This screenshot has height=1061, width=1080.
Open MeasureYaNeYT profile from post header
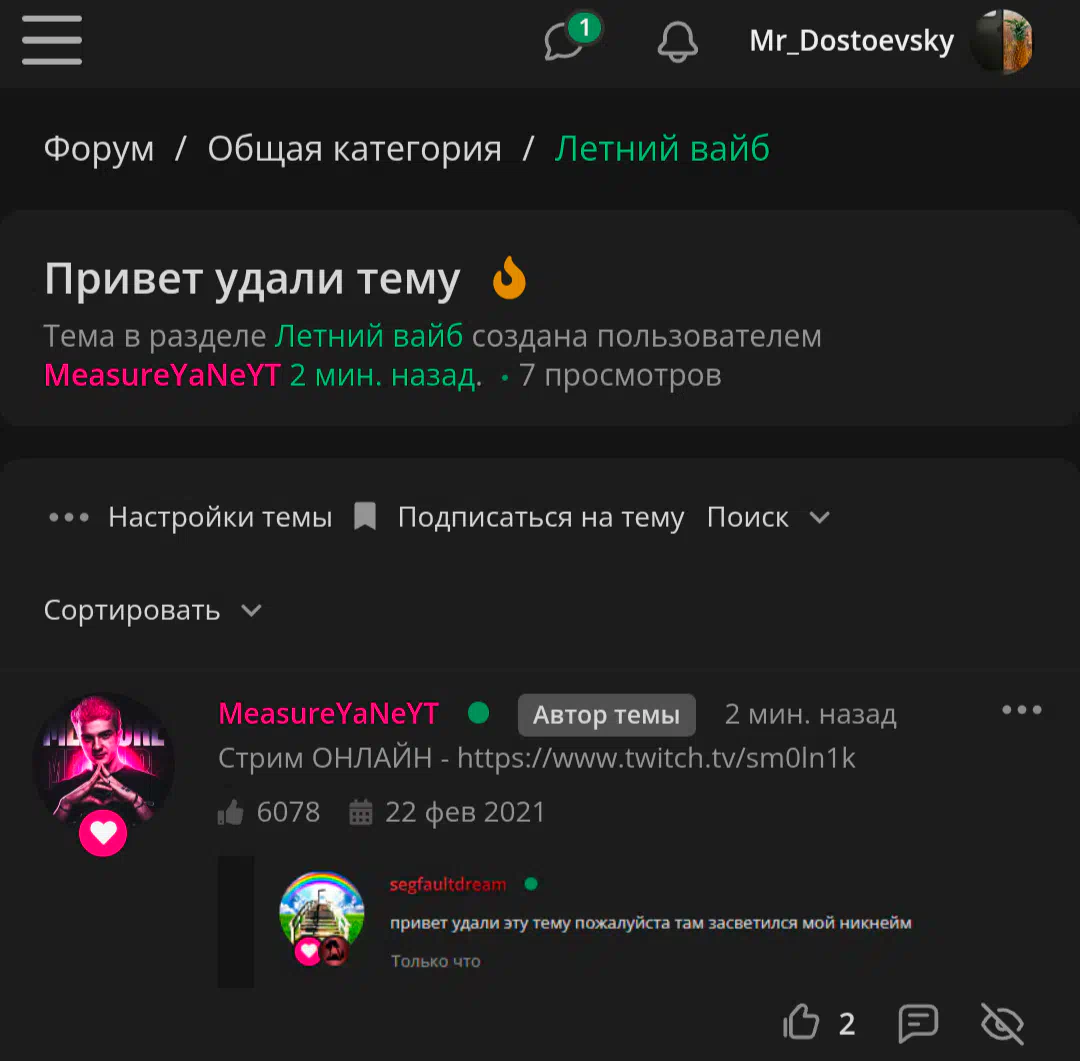point(329,714)
